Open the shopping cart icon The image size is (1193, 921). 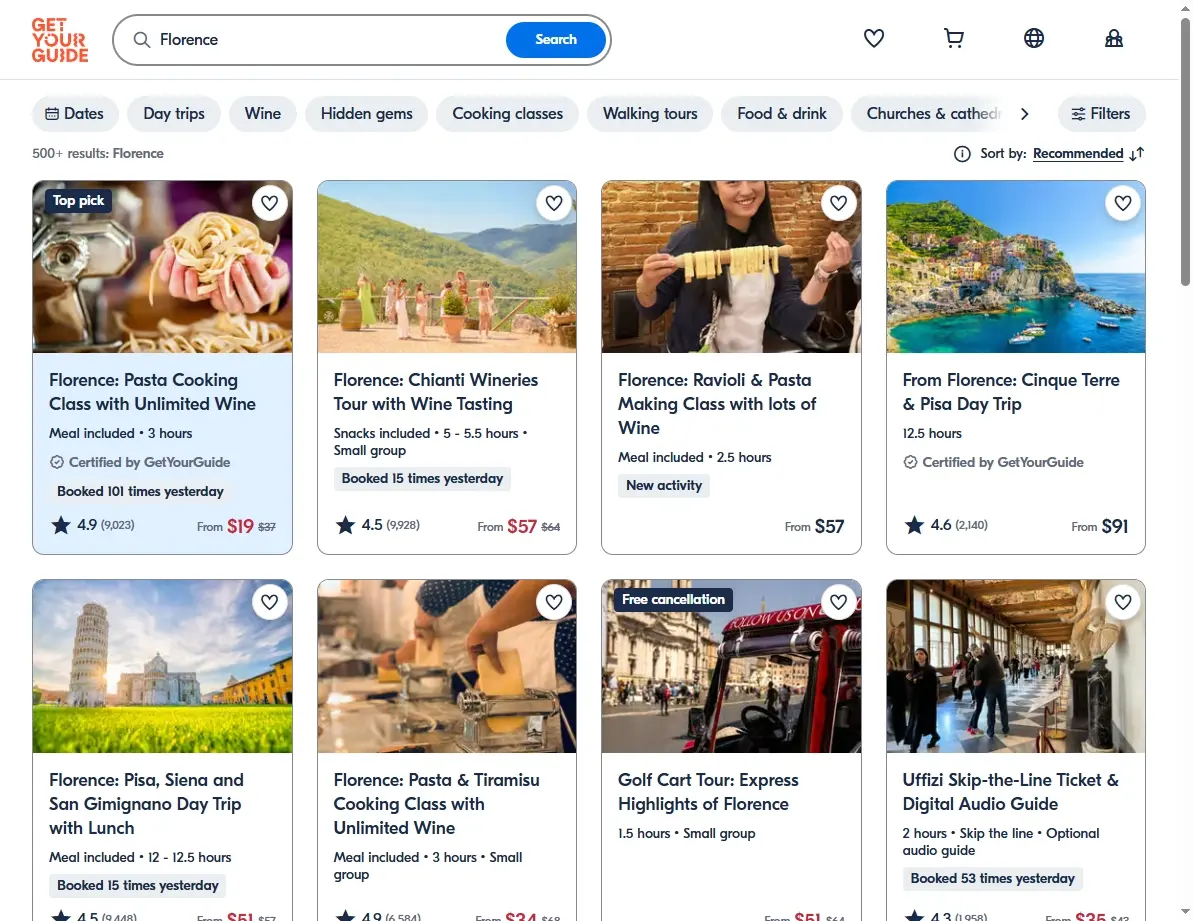[x=953, y=38]
